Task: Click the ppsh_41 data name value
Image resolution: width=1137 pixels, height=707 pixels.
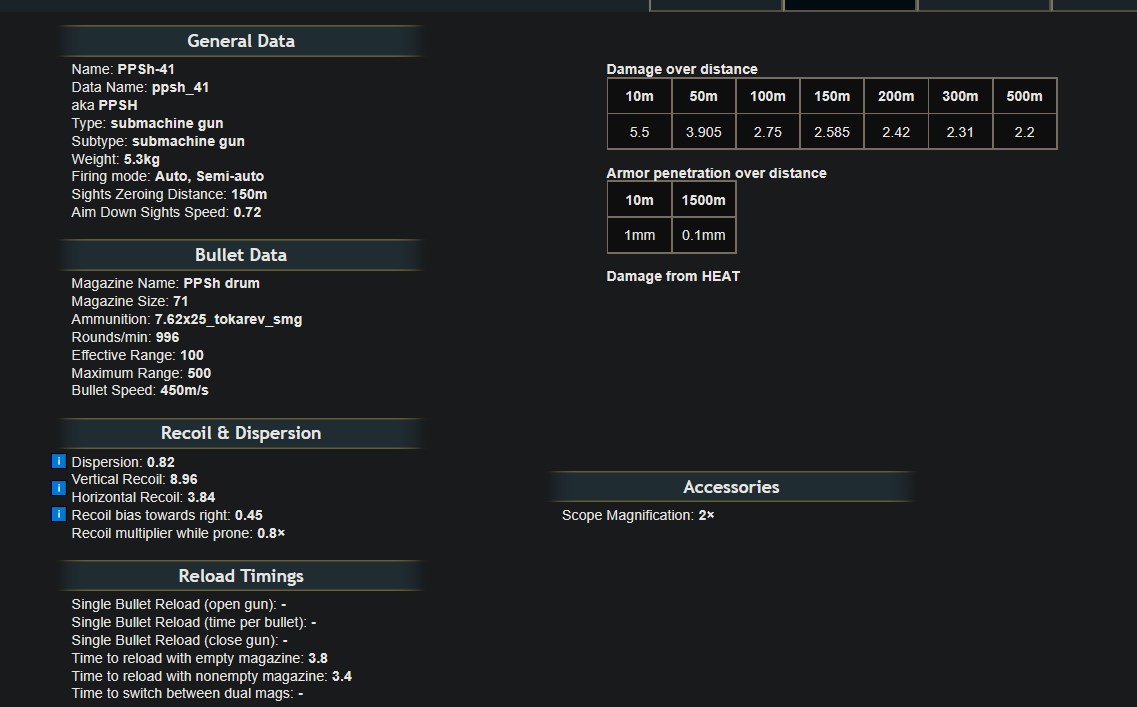Action: click(x=180, y=87)
